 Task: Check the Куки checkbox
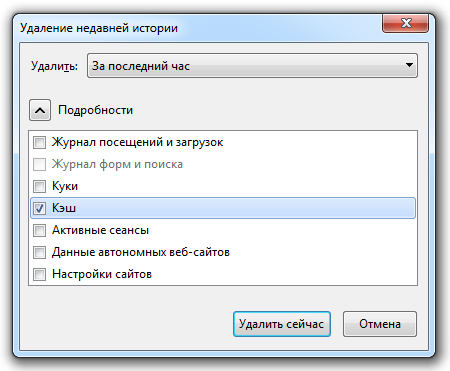point(39,186)
